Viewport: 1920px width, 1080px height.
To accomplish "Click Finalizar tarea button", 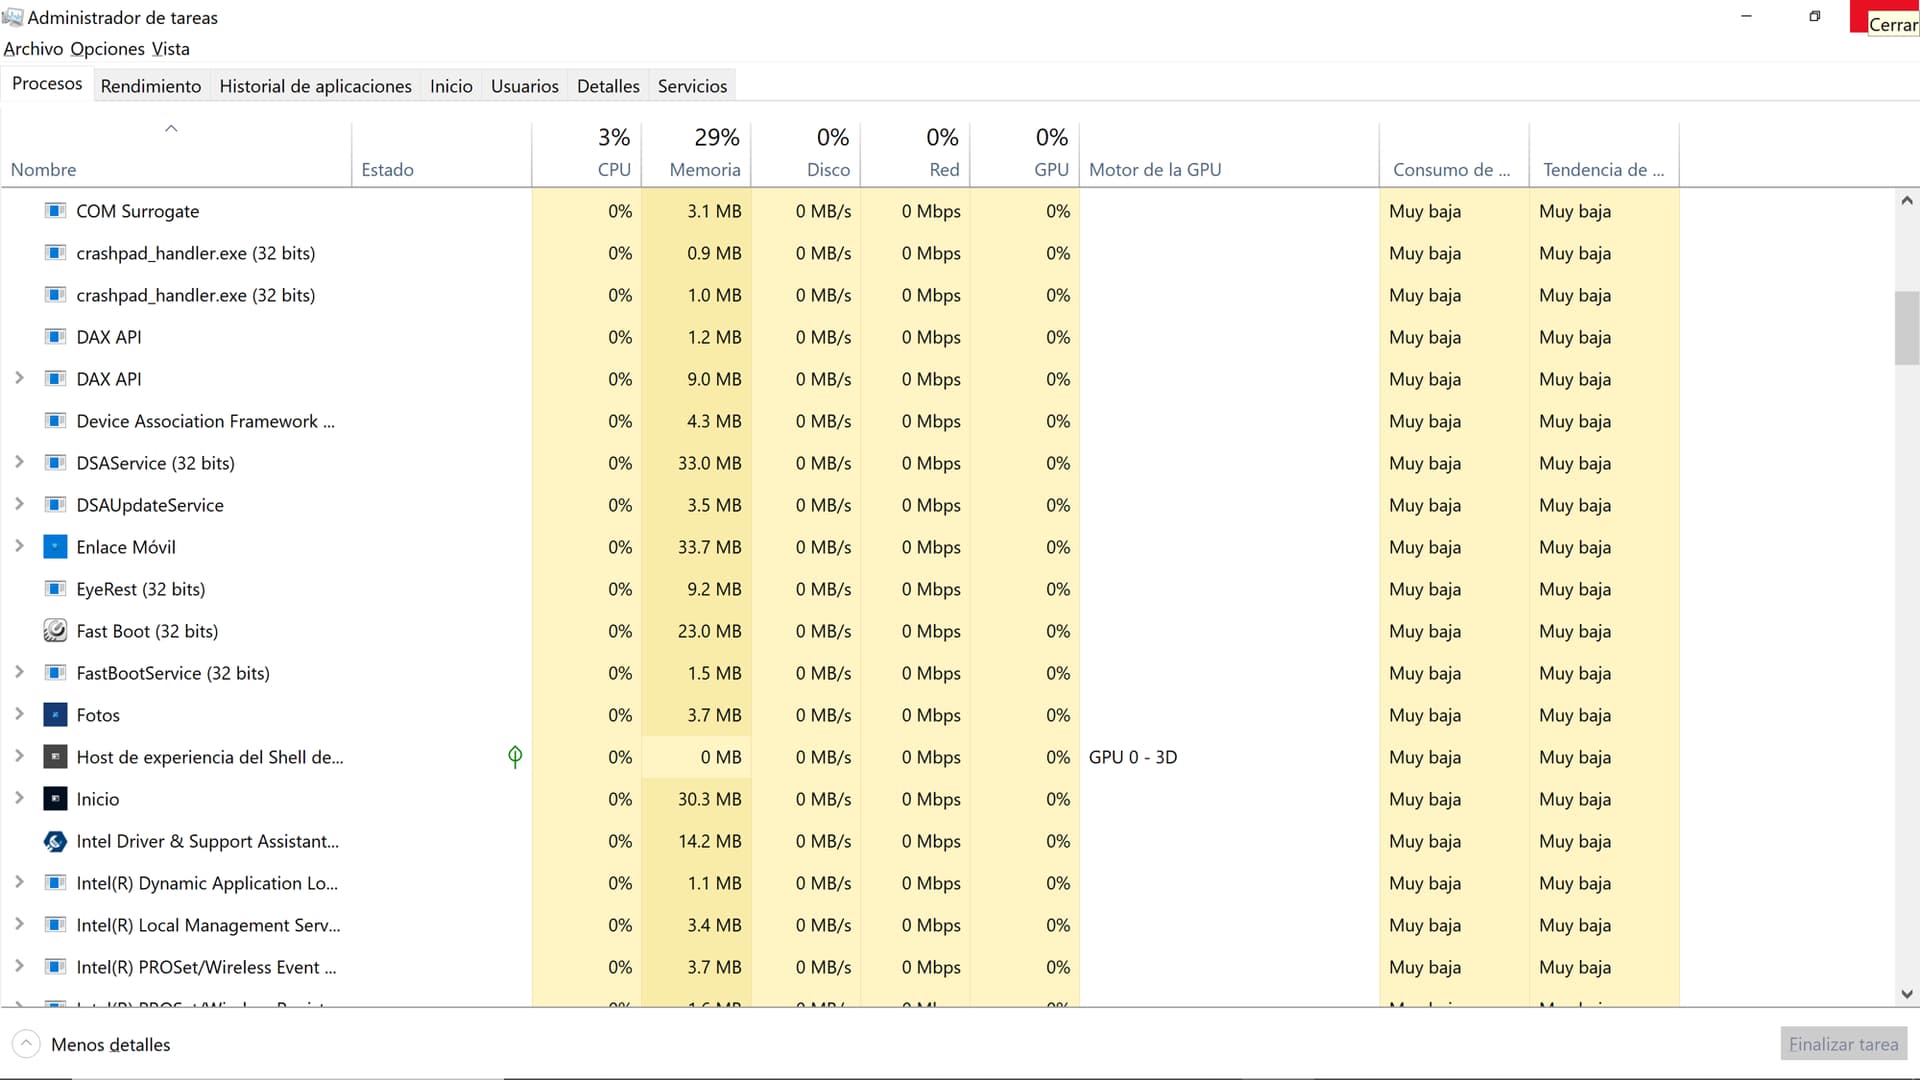I will (x=1843, y=1044).
